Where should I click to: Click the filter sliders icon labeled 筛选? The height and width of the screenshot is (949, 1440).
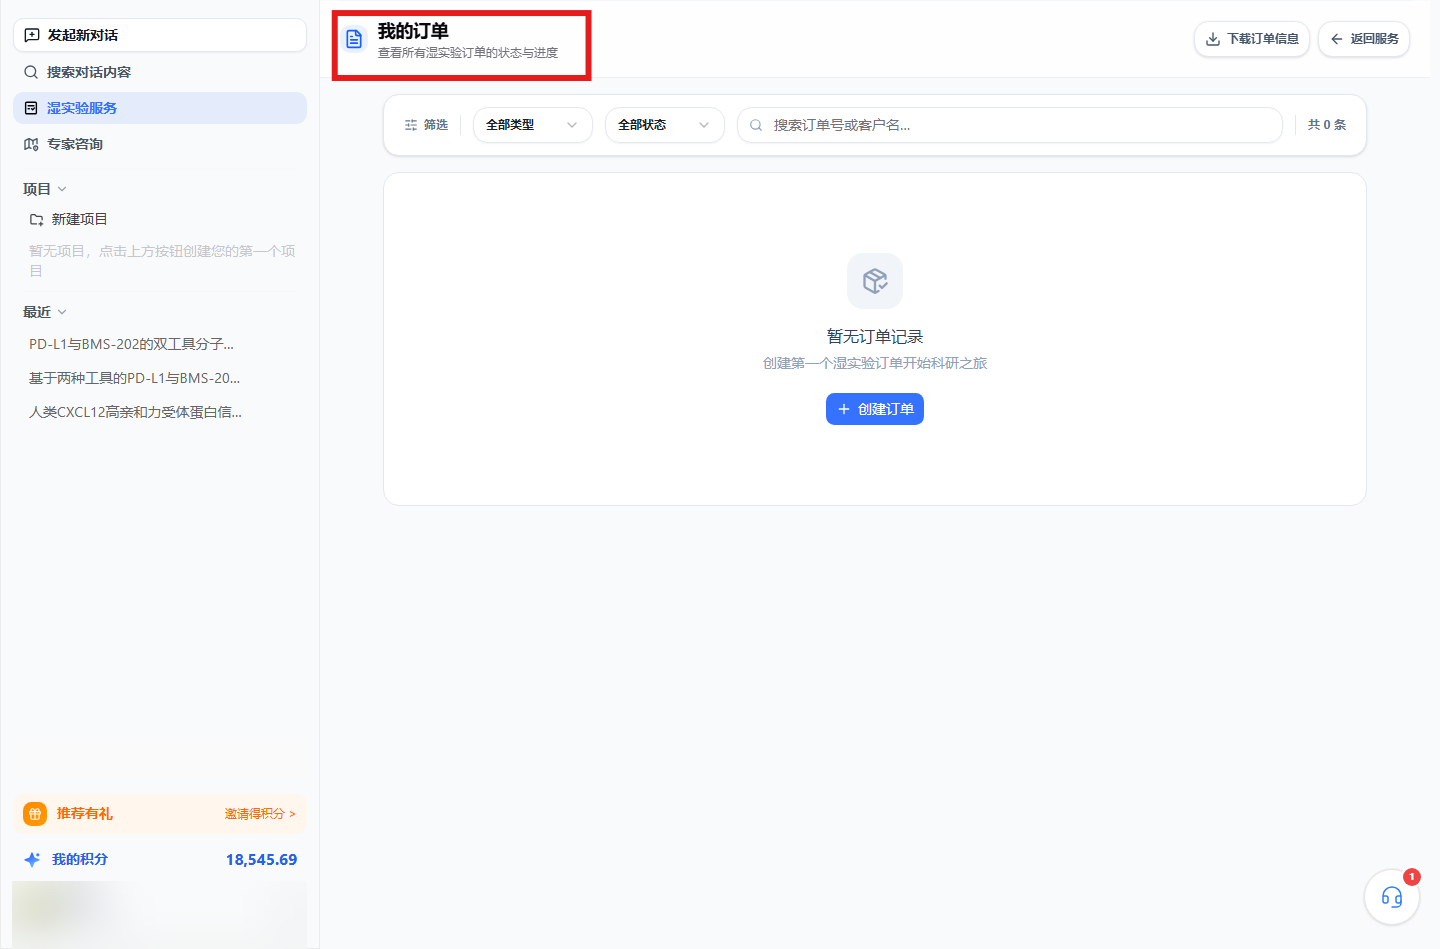click(411, 125)
